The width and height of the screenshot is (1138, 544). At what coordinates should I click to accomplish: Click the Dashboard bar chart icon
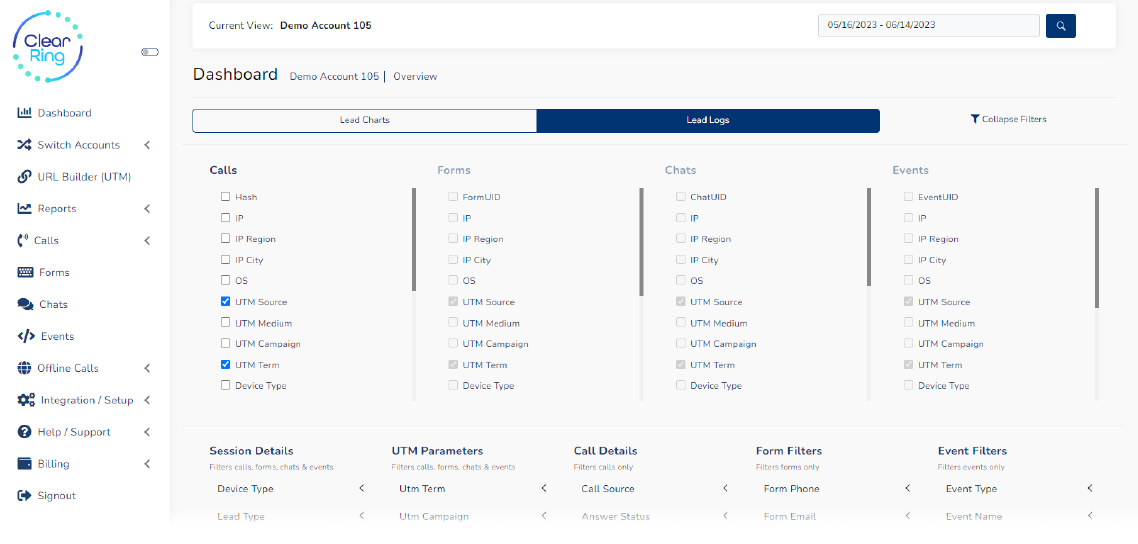coord(25,113)
